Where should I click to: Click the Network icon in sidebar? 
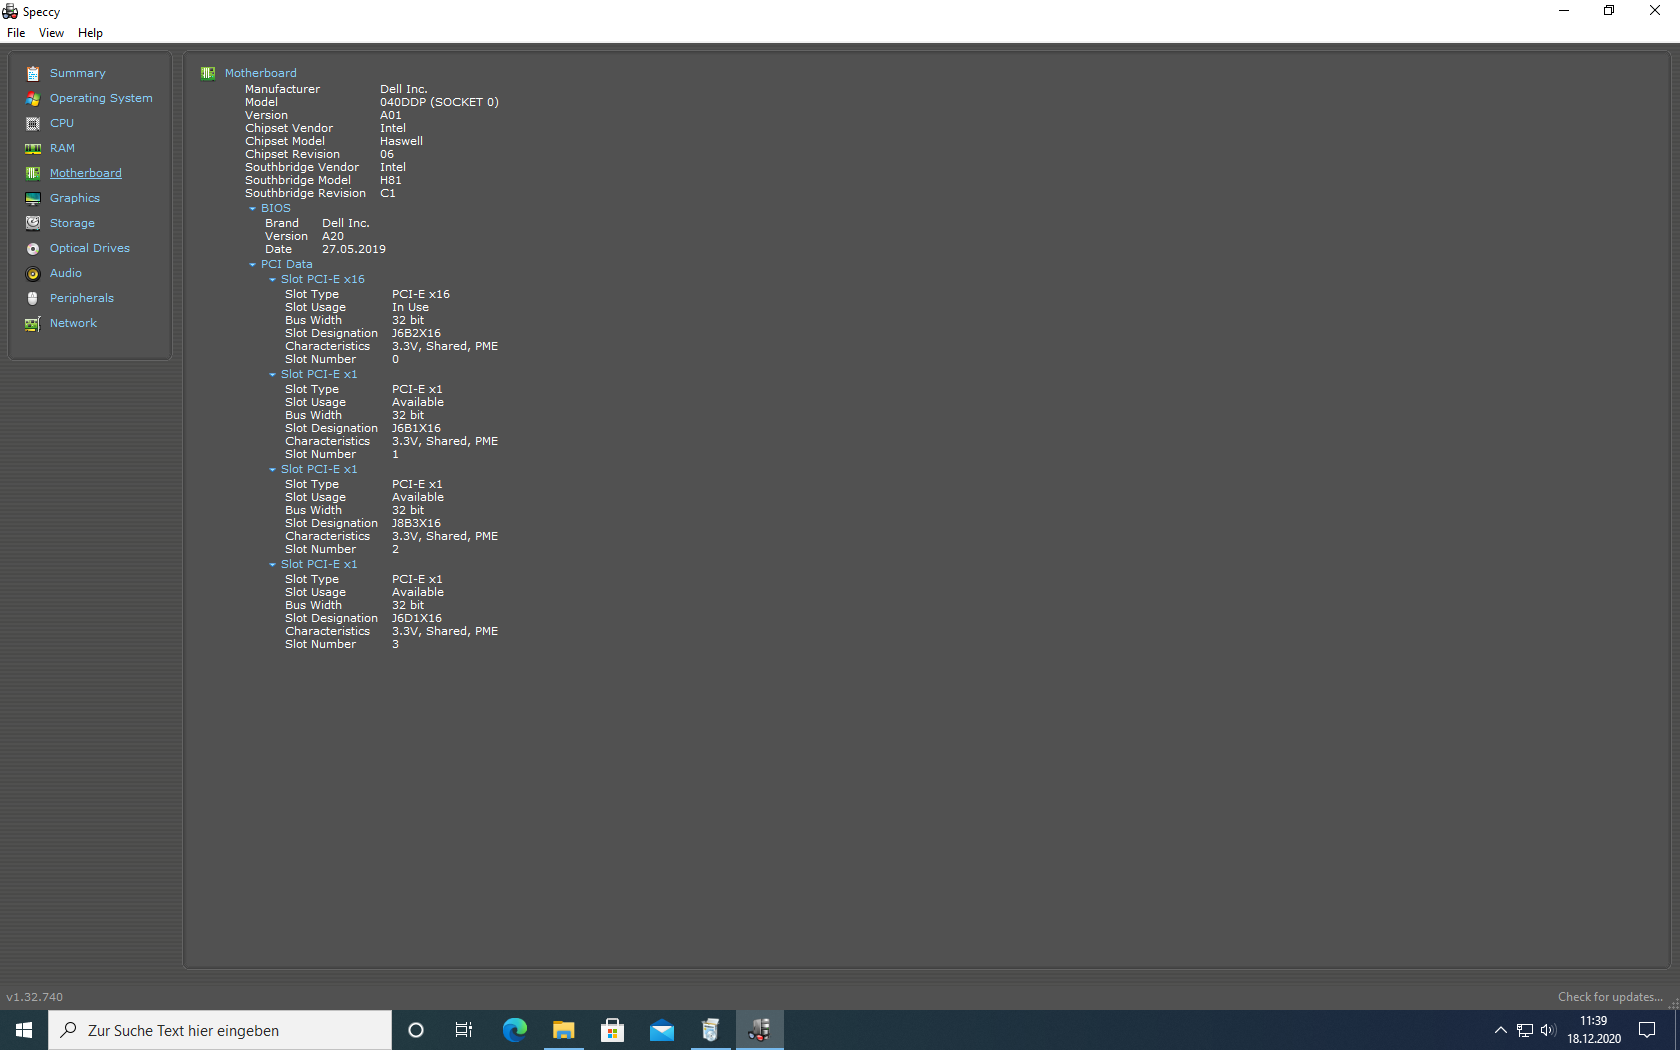tap(33, 324)
